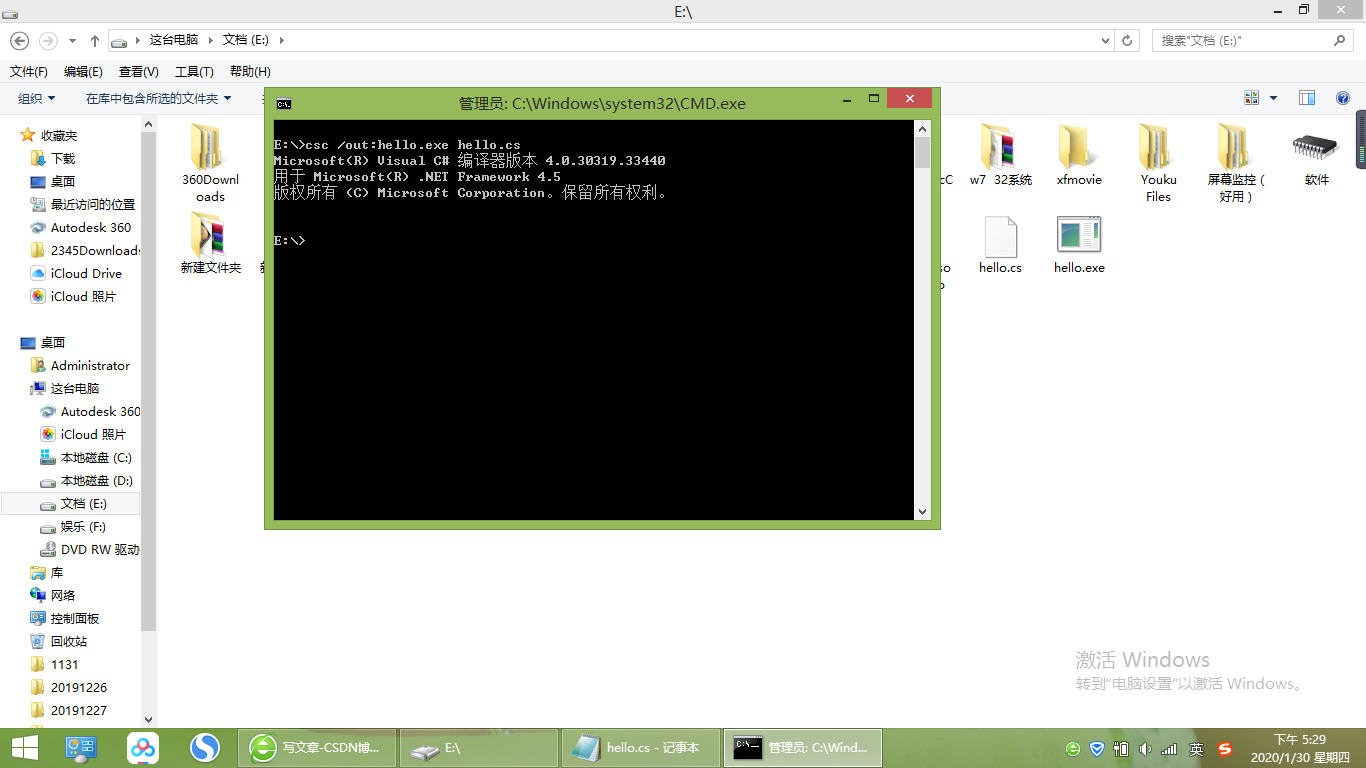Screen dimensions: 1366x768
Task: Refresh the current folder view
Action: tap(1127, 41)
